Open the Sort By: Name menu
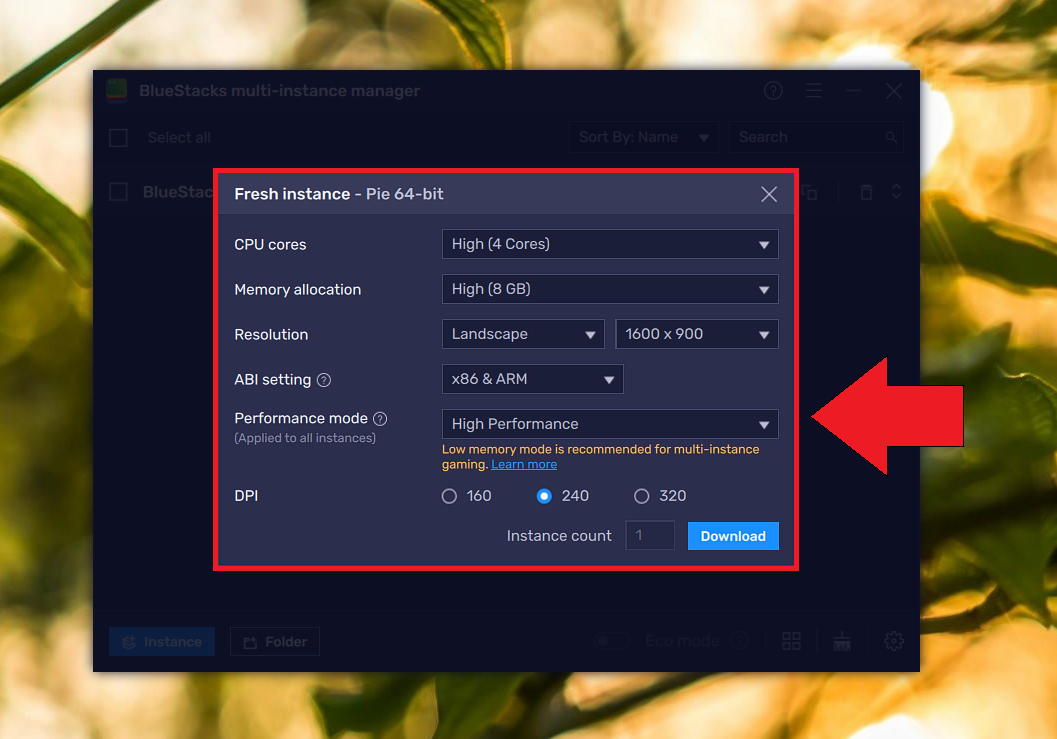This screenshot has height=739, width=1057. [643, 137]
